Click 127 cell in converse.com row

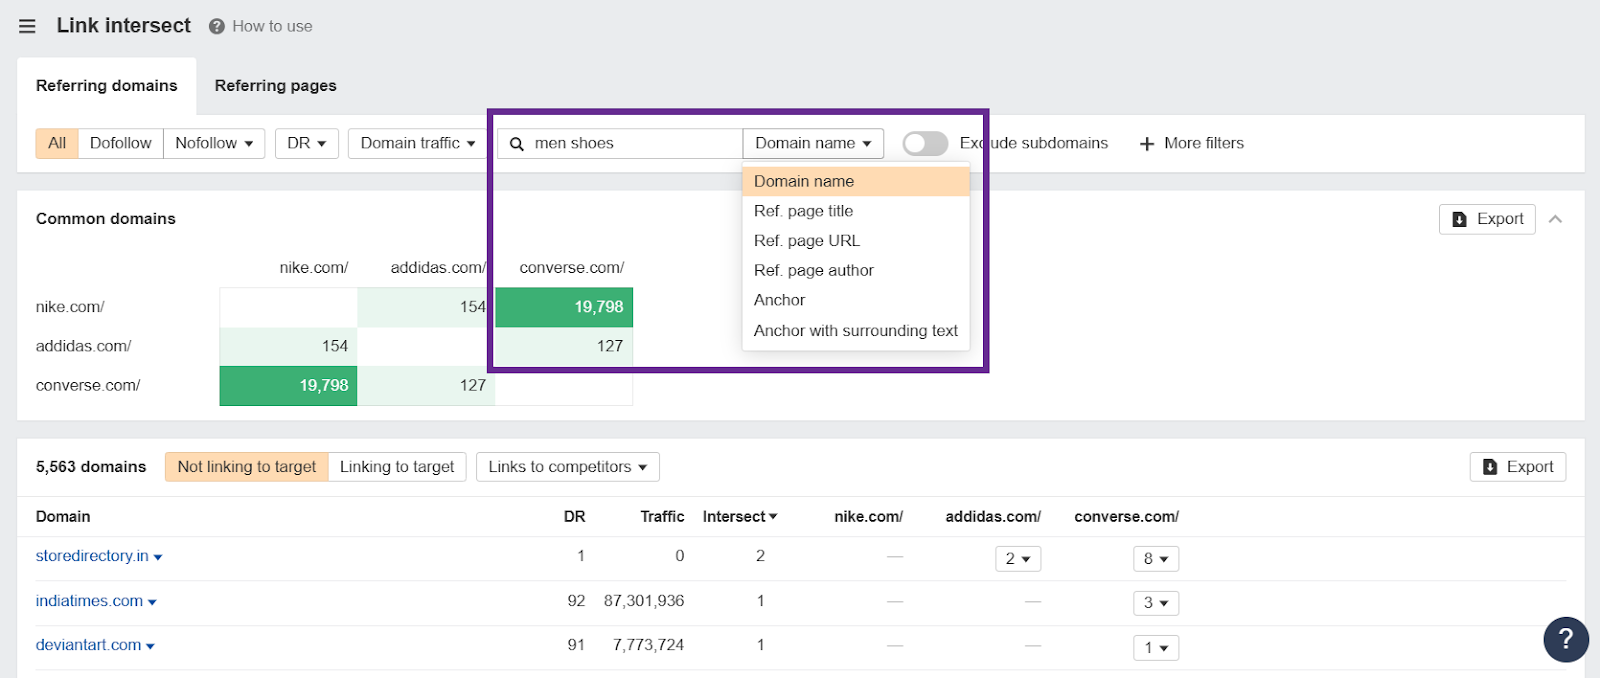pyautogui.click(x=426, y=385)
